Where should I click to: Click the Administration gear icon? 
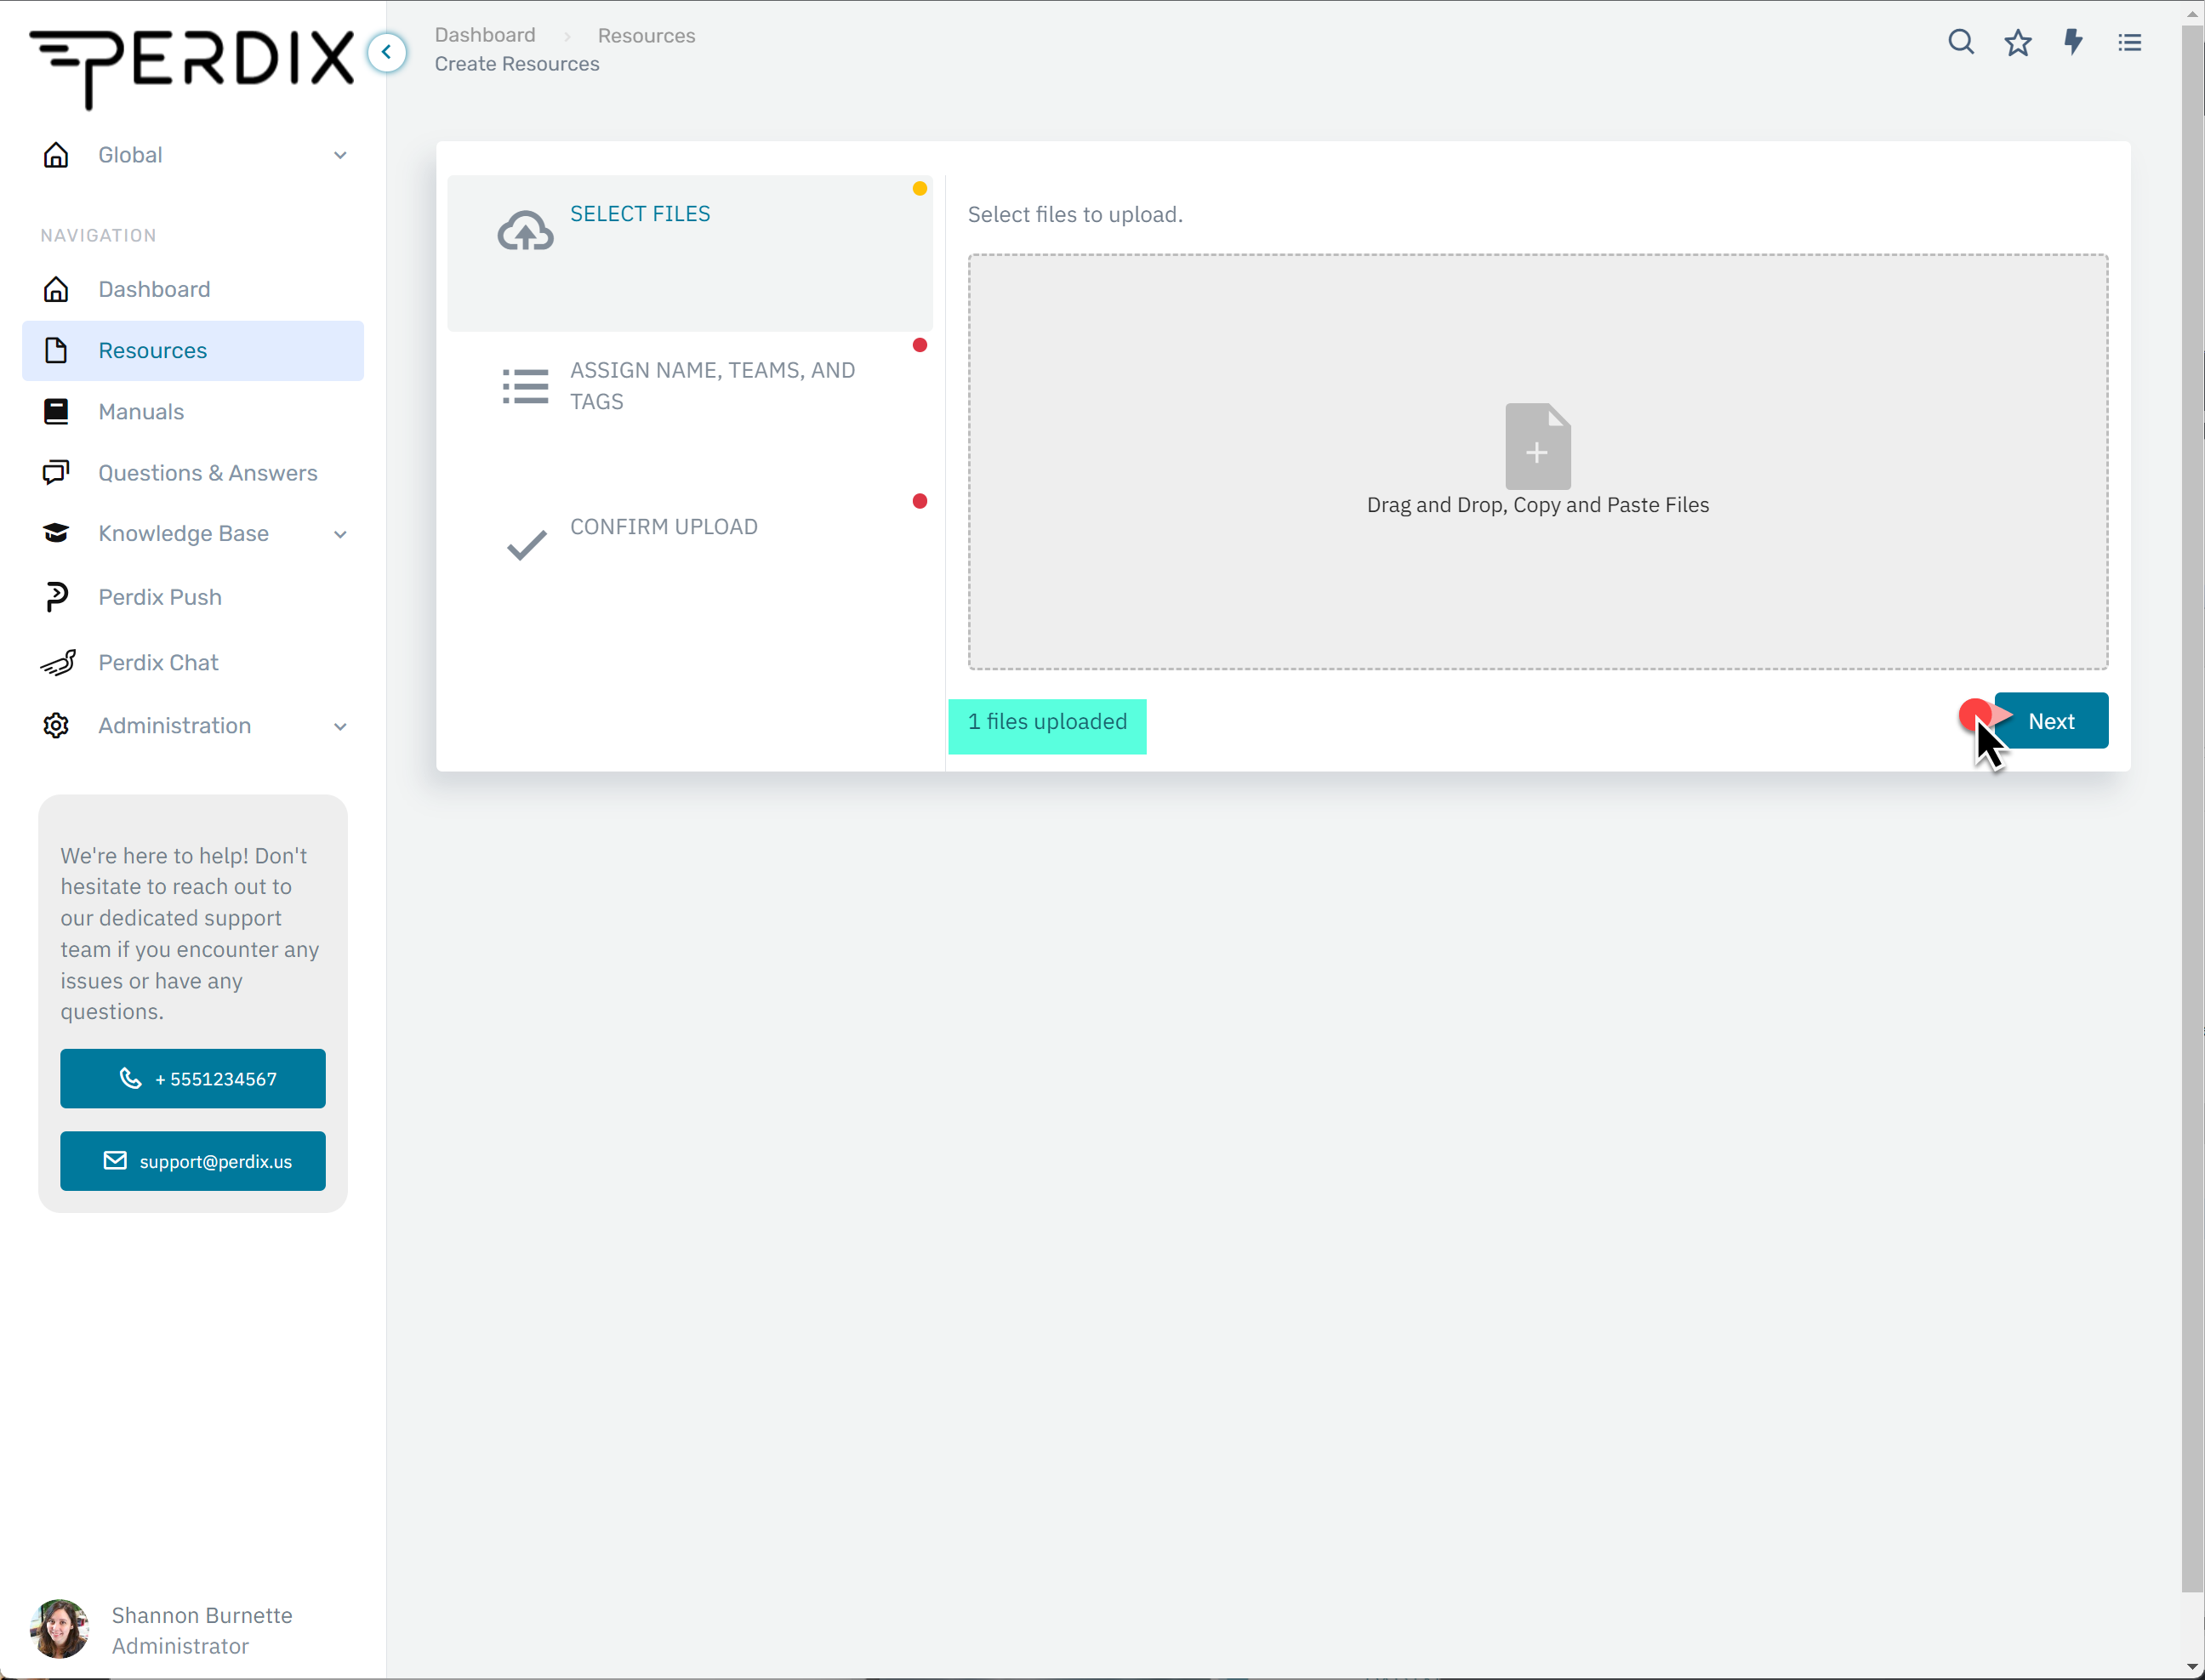pyautogui.click(x=56, y=725)
